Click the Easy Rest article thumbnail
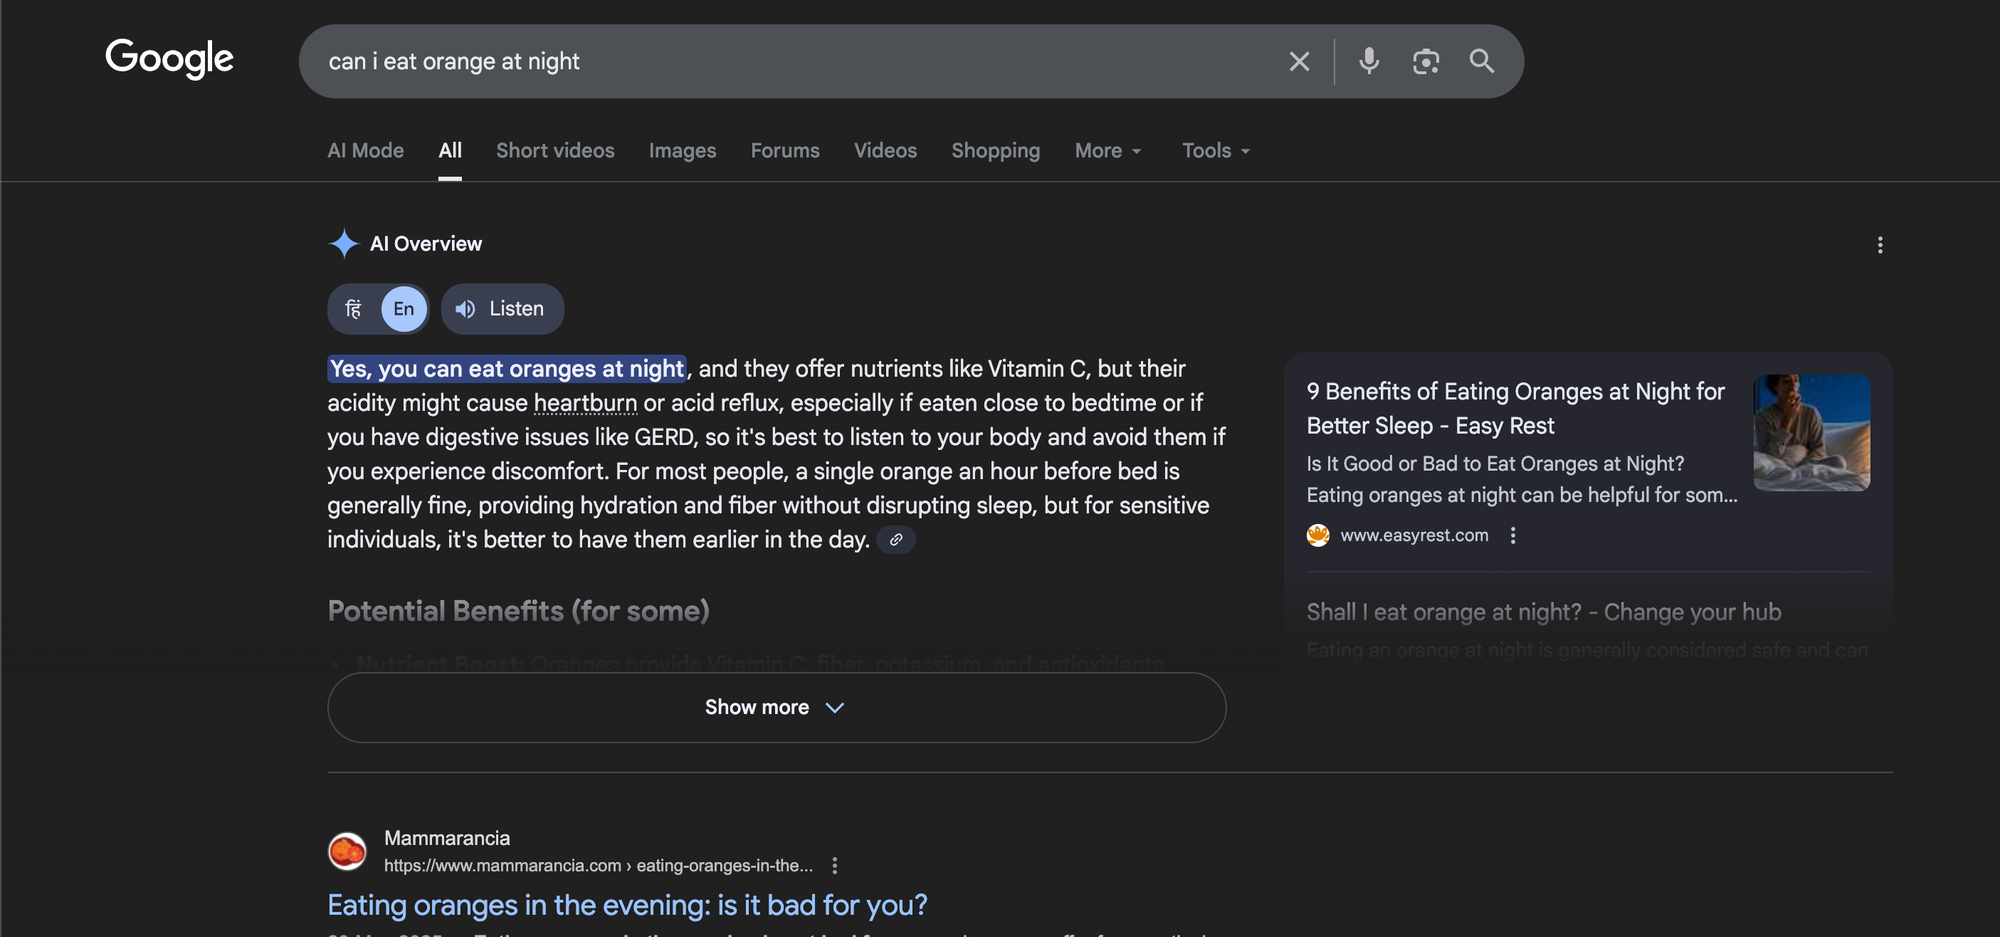 point(1811,433)
